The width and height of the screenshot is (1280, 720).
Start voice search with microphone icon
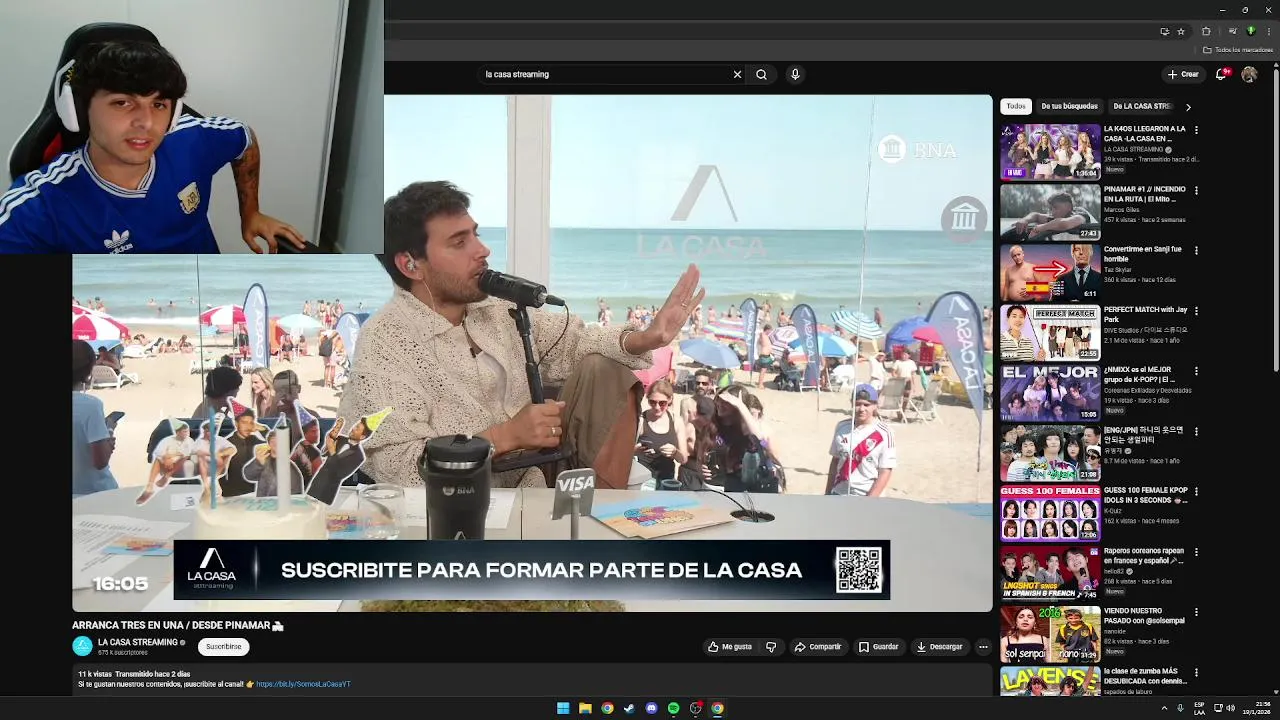pos(795,74)
